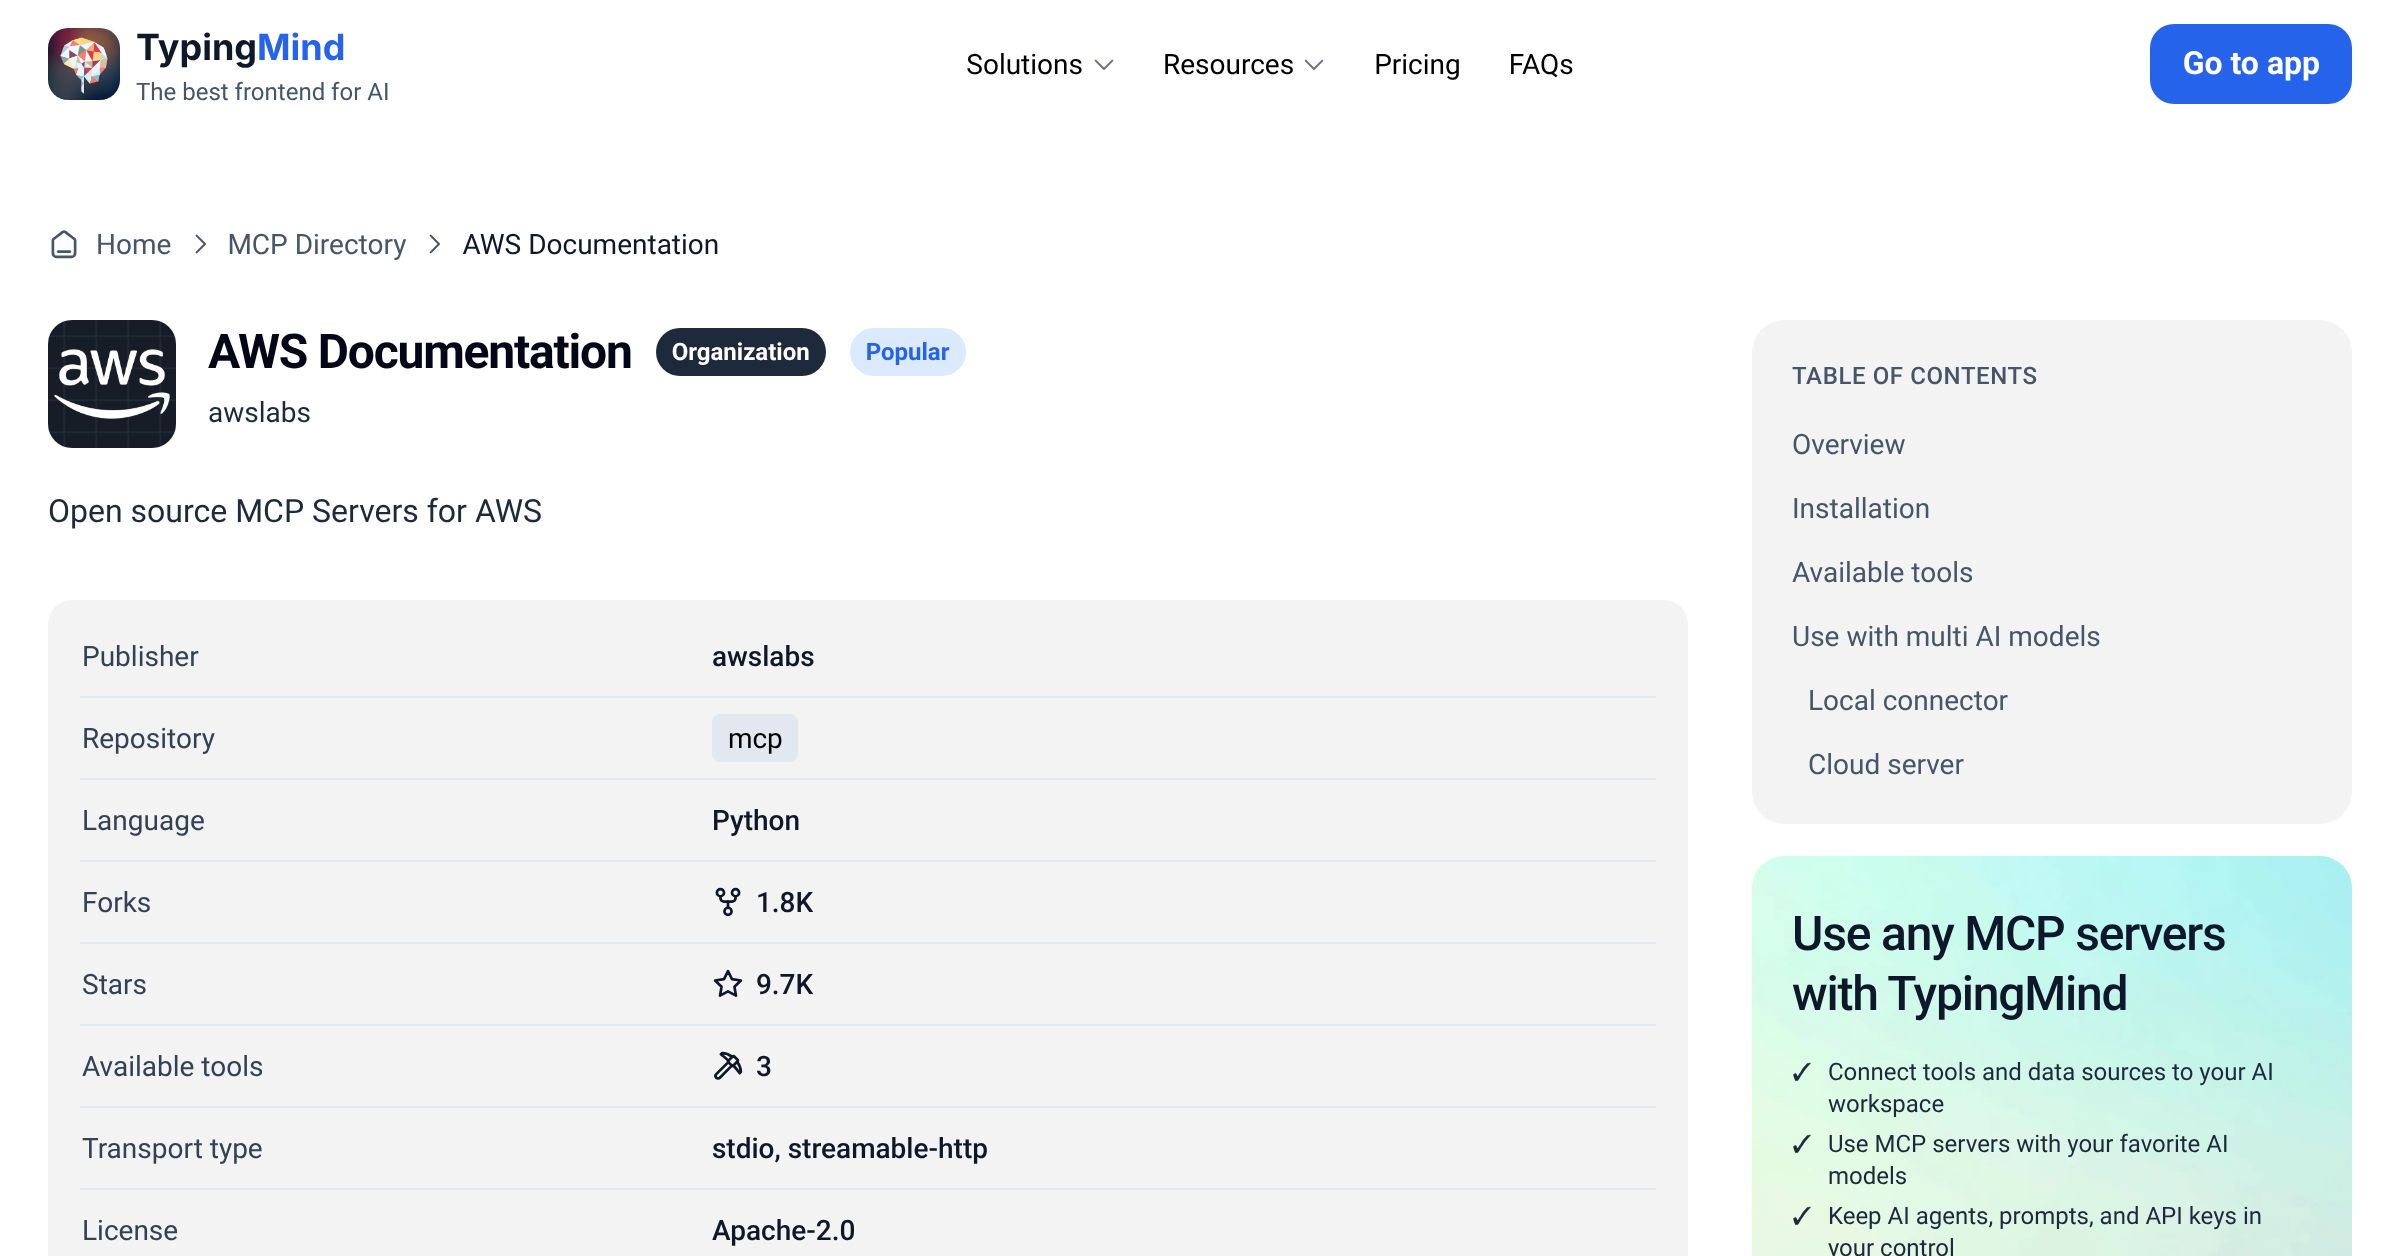Viewport: 2400px width, 1256px height.
Task: Open MCP Directory from the breadcrumb
Action: [317, 245]
